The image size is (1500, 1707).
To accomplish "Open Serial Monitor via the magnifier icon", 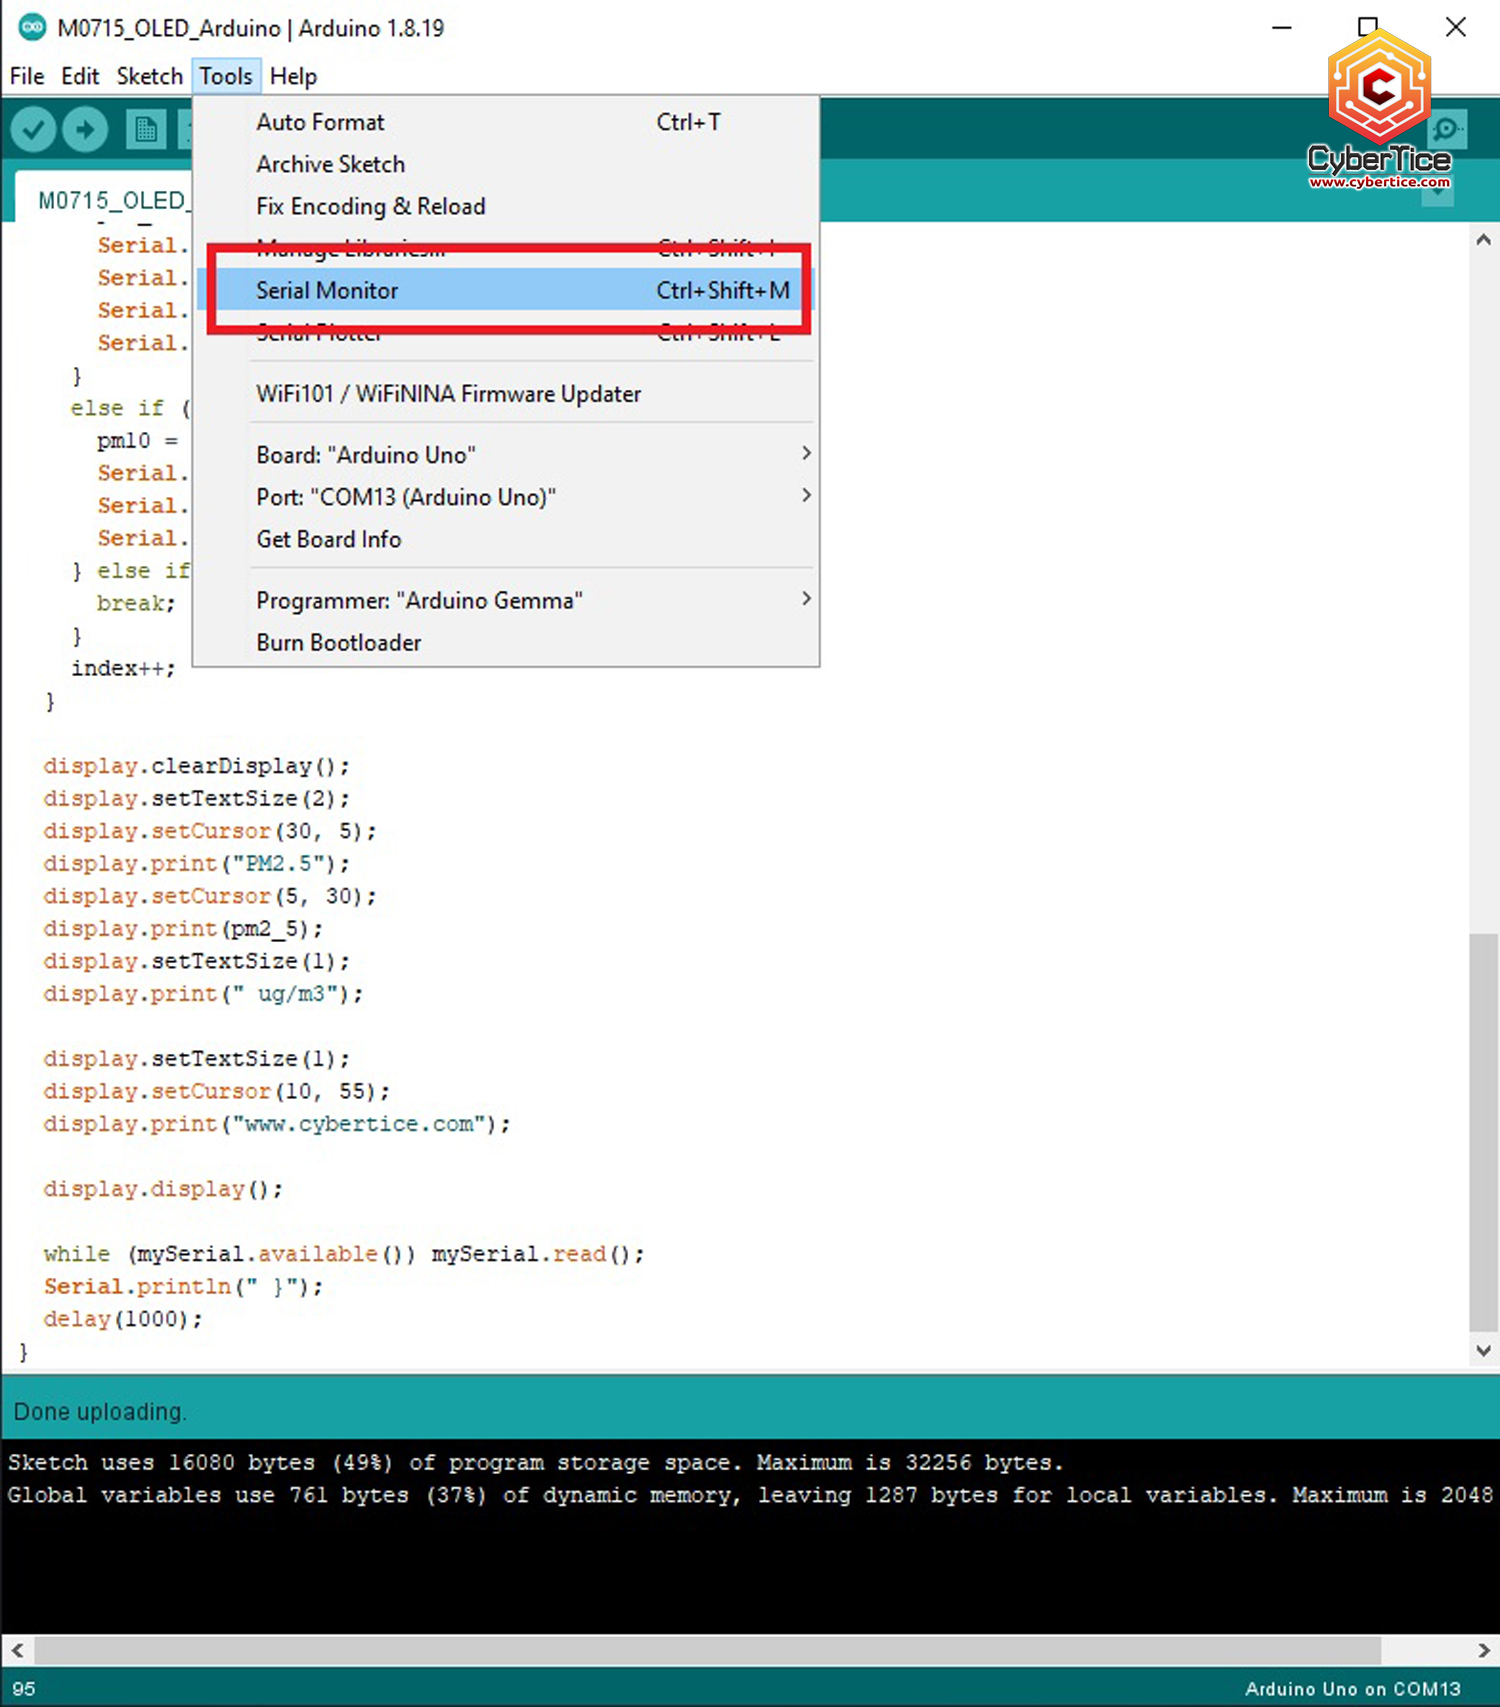I will (x=1446, y=130).
